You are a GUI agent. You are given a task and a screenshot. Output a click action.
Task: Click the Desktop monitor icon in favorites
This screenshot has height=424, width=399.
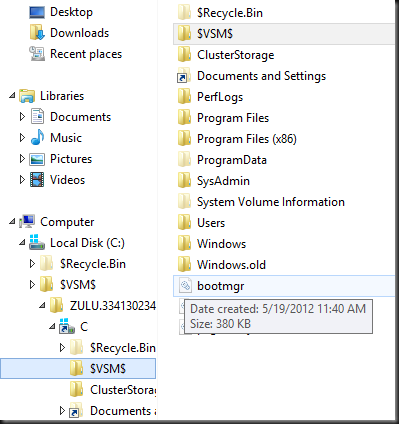[x=37, y=12]
